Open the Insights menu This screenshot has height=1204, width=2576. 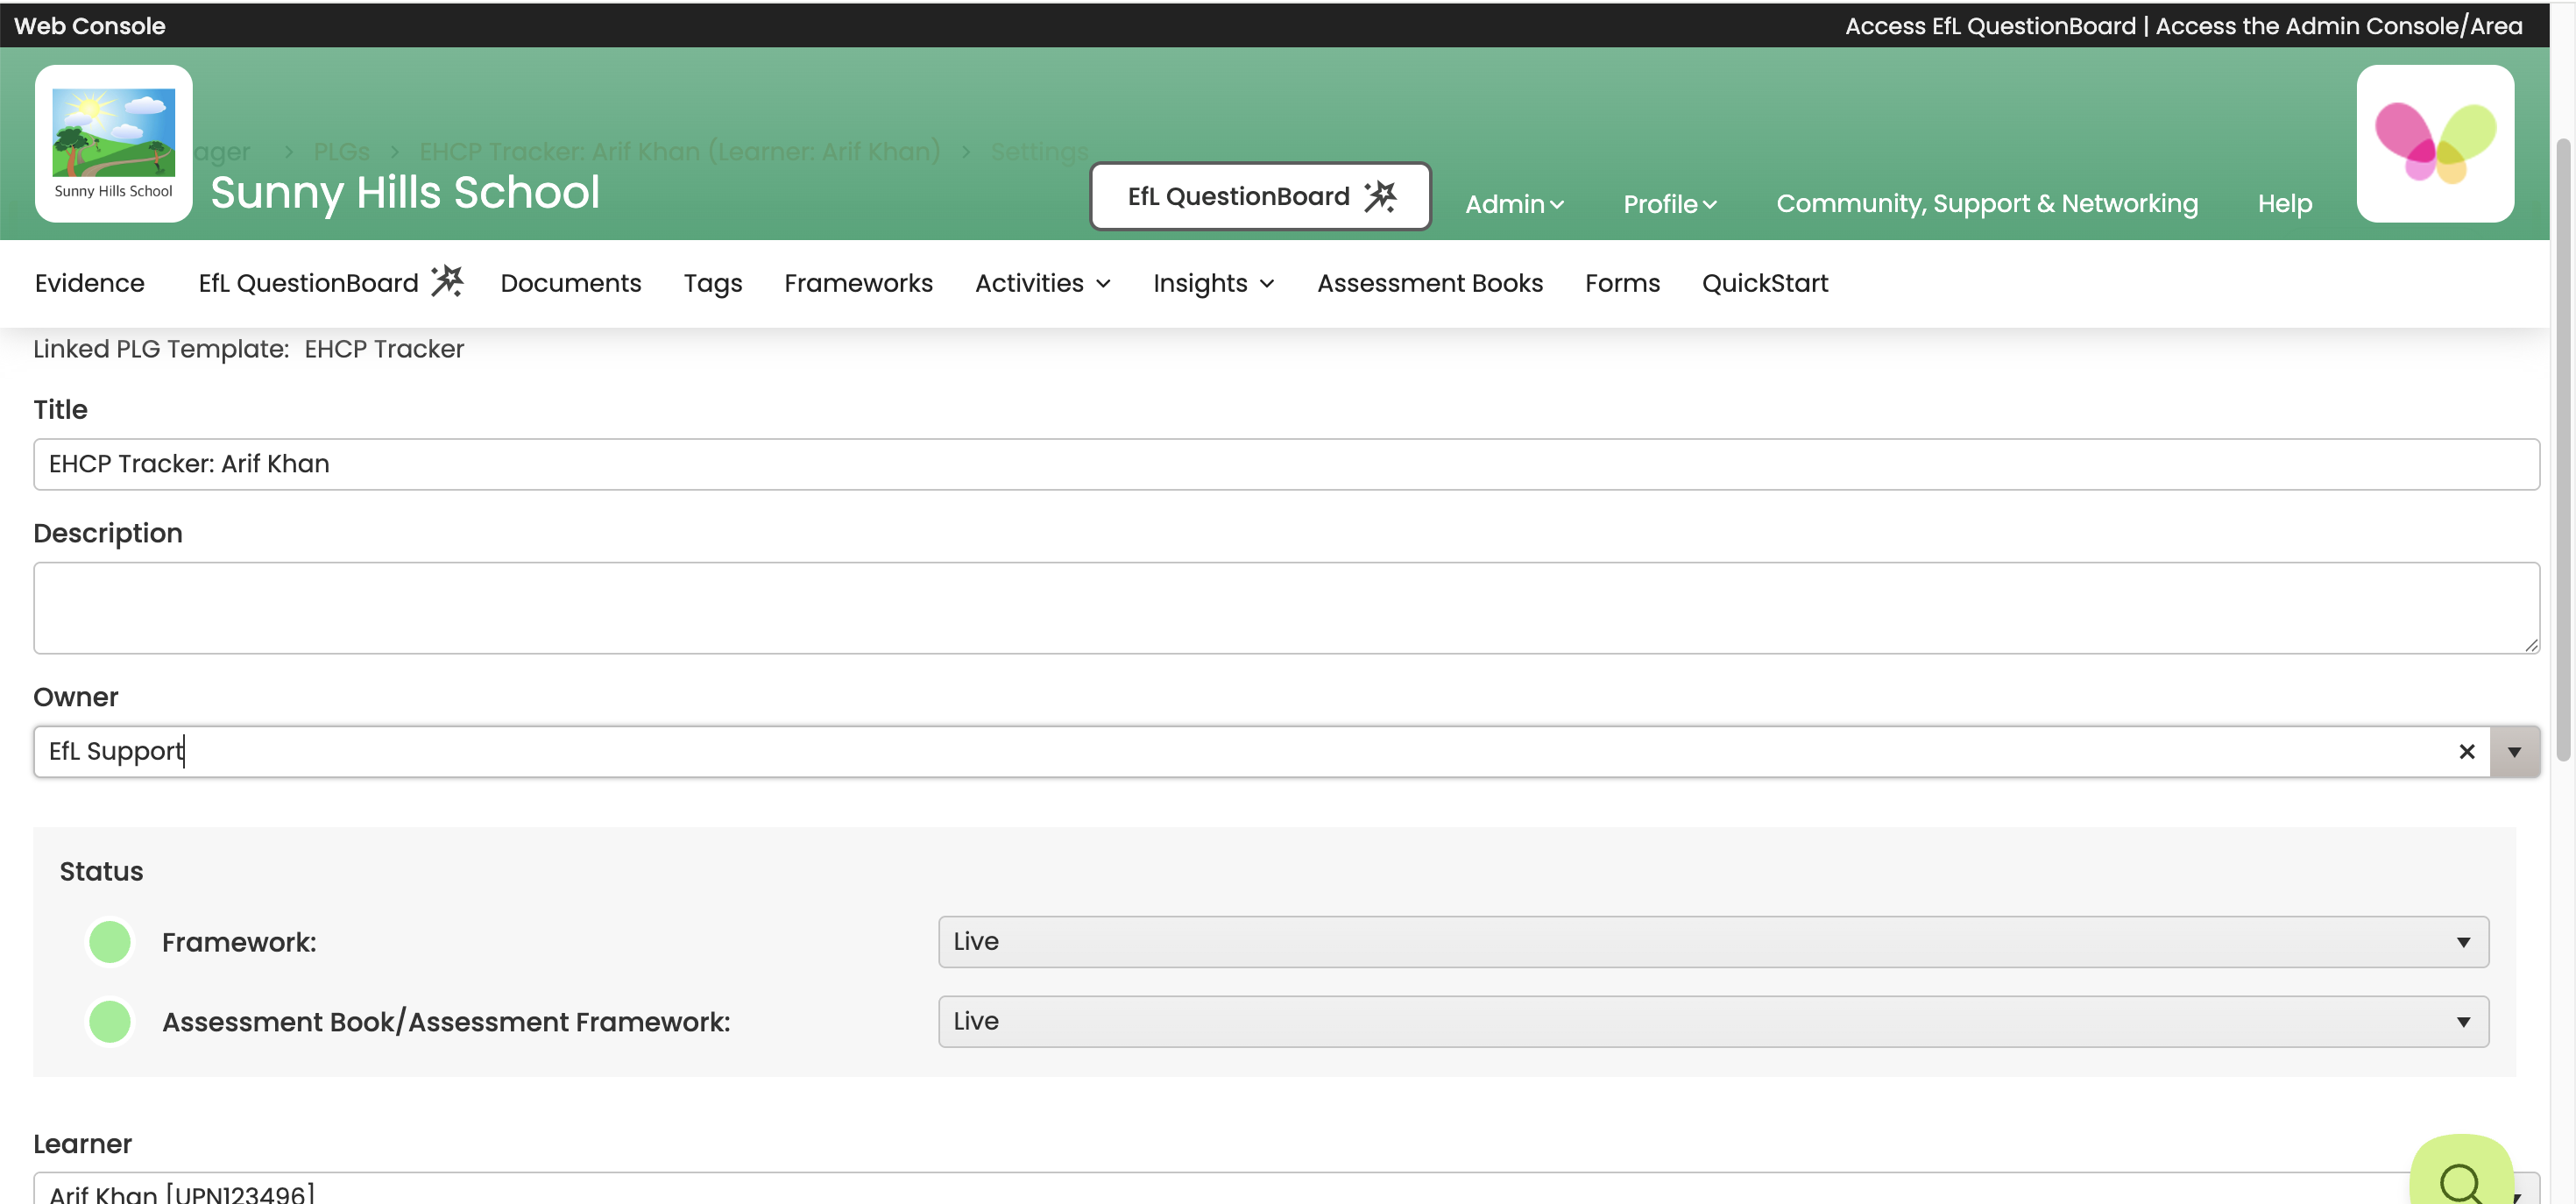(1213, 283)
